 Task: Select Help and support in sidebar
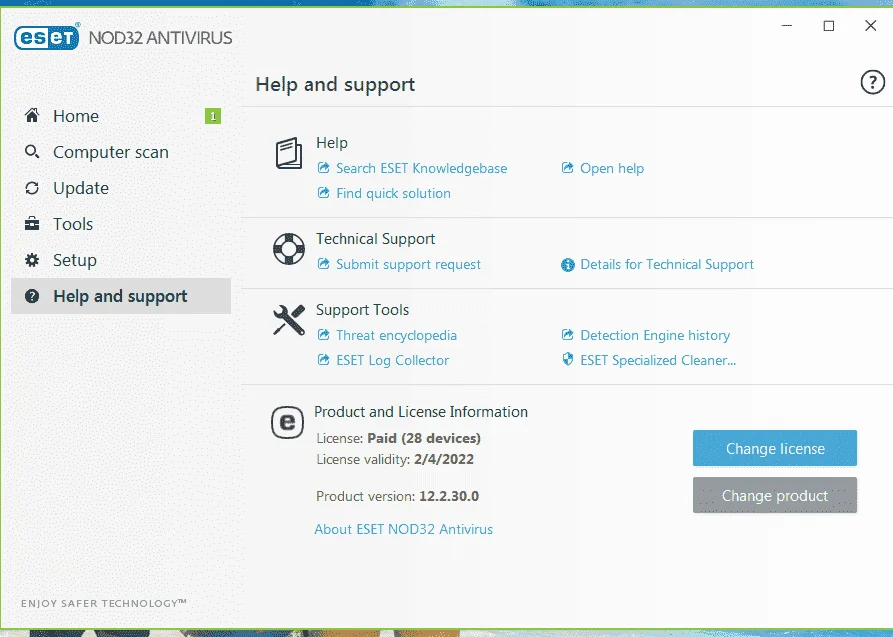[121, 296]
